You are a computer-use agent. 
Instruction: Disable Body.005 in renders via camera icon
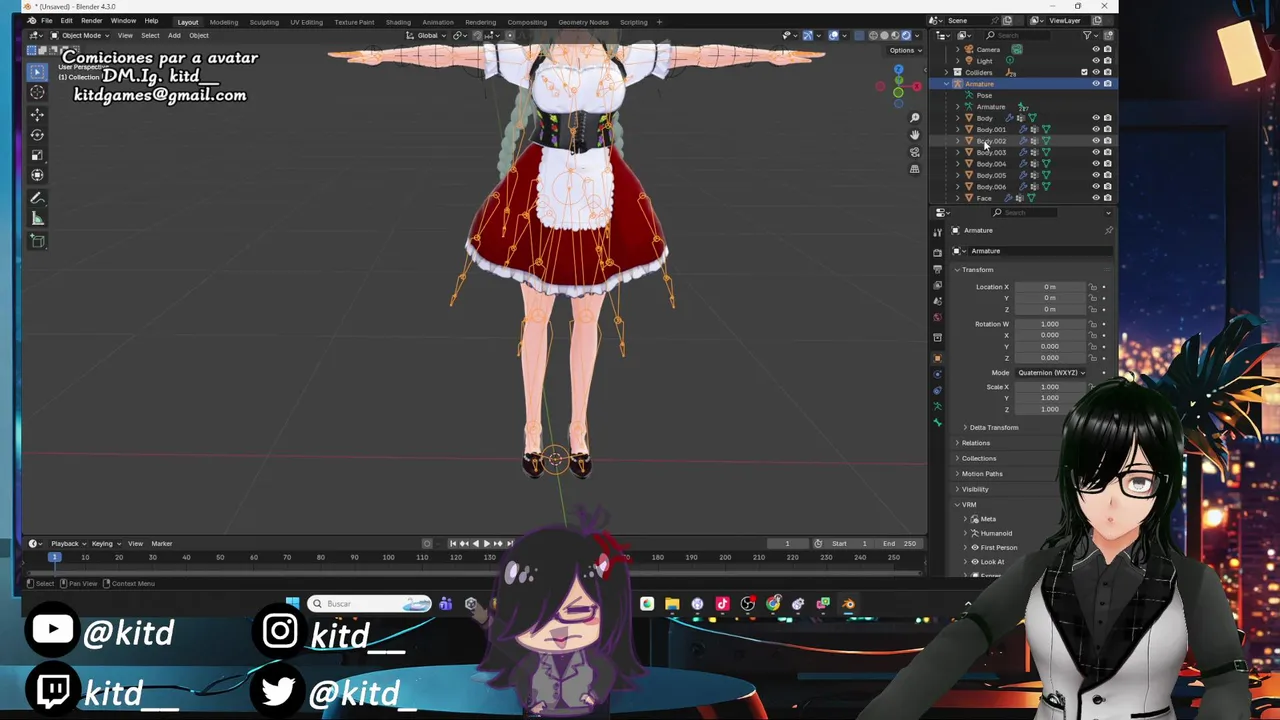pyautogui.click(x=1107, y=175)
